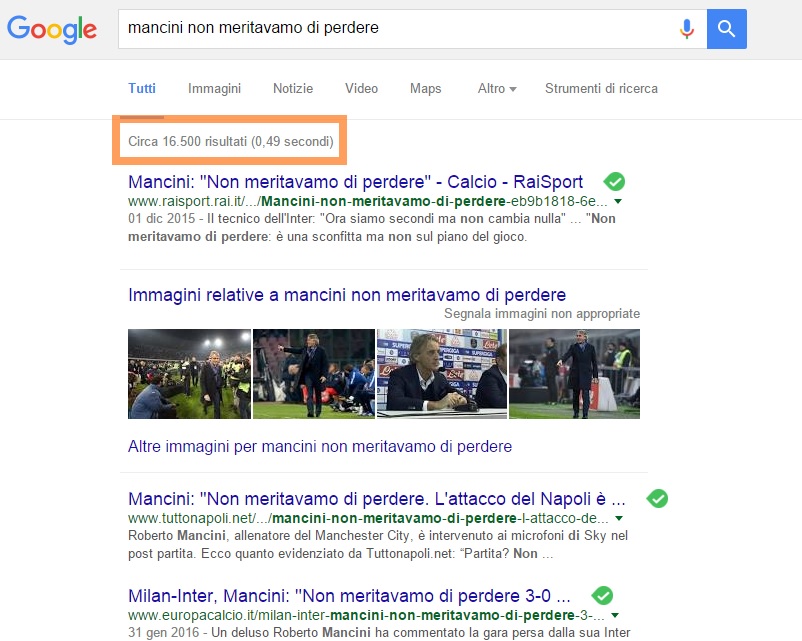This screenshot has width=802, height=641.
Task: Switch to Maps results
Action: pyautogui.click(x=425, y=88)
